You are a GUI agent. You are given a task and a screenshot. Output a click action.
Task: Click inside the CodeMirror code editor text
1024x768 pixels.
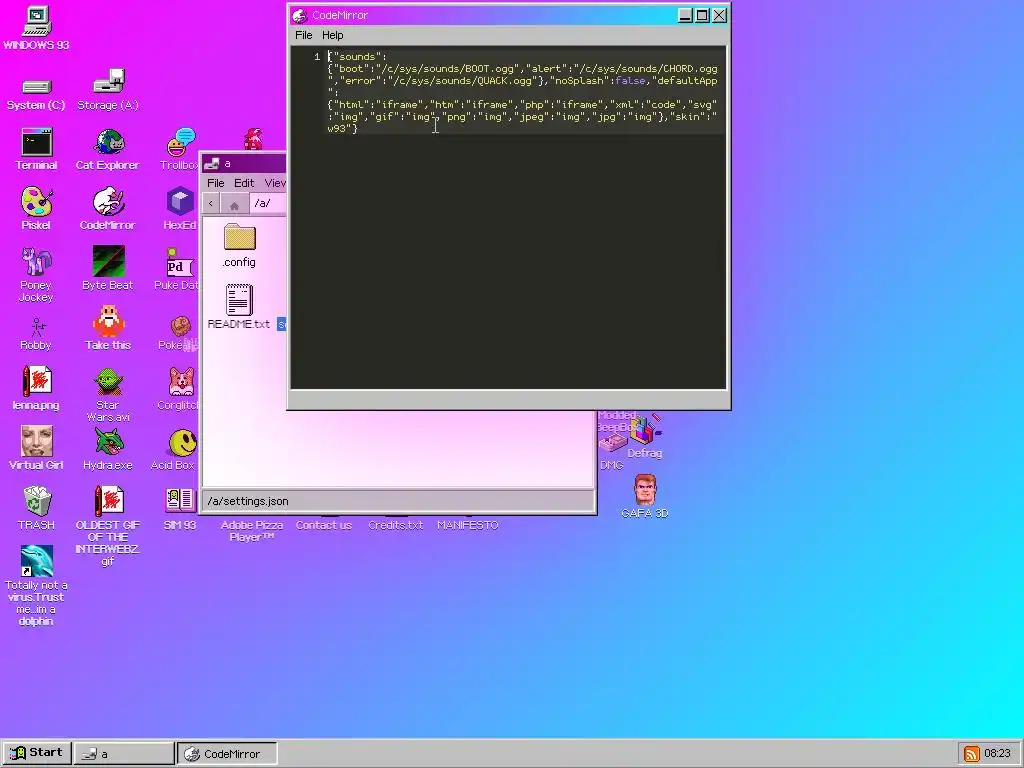(522, 92)
